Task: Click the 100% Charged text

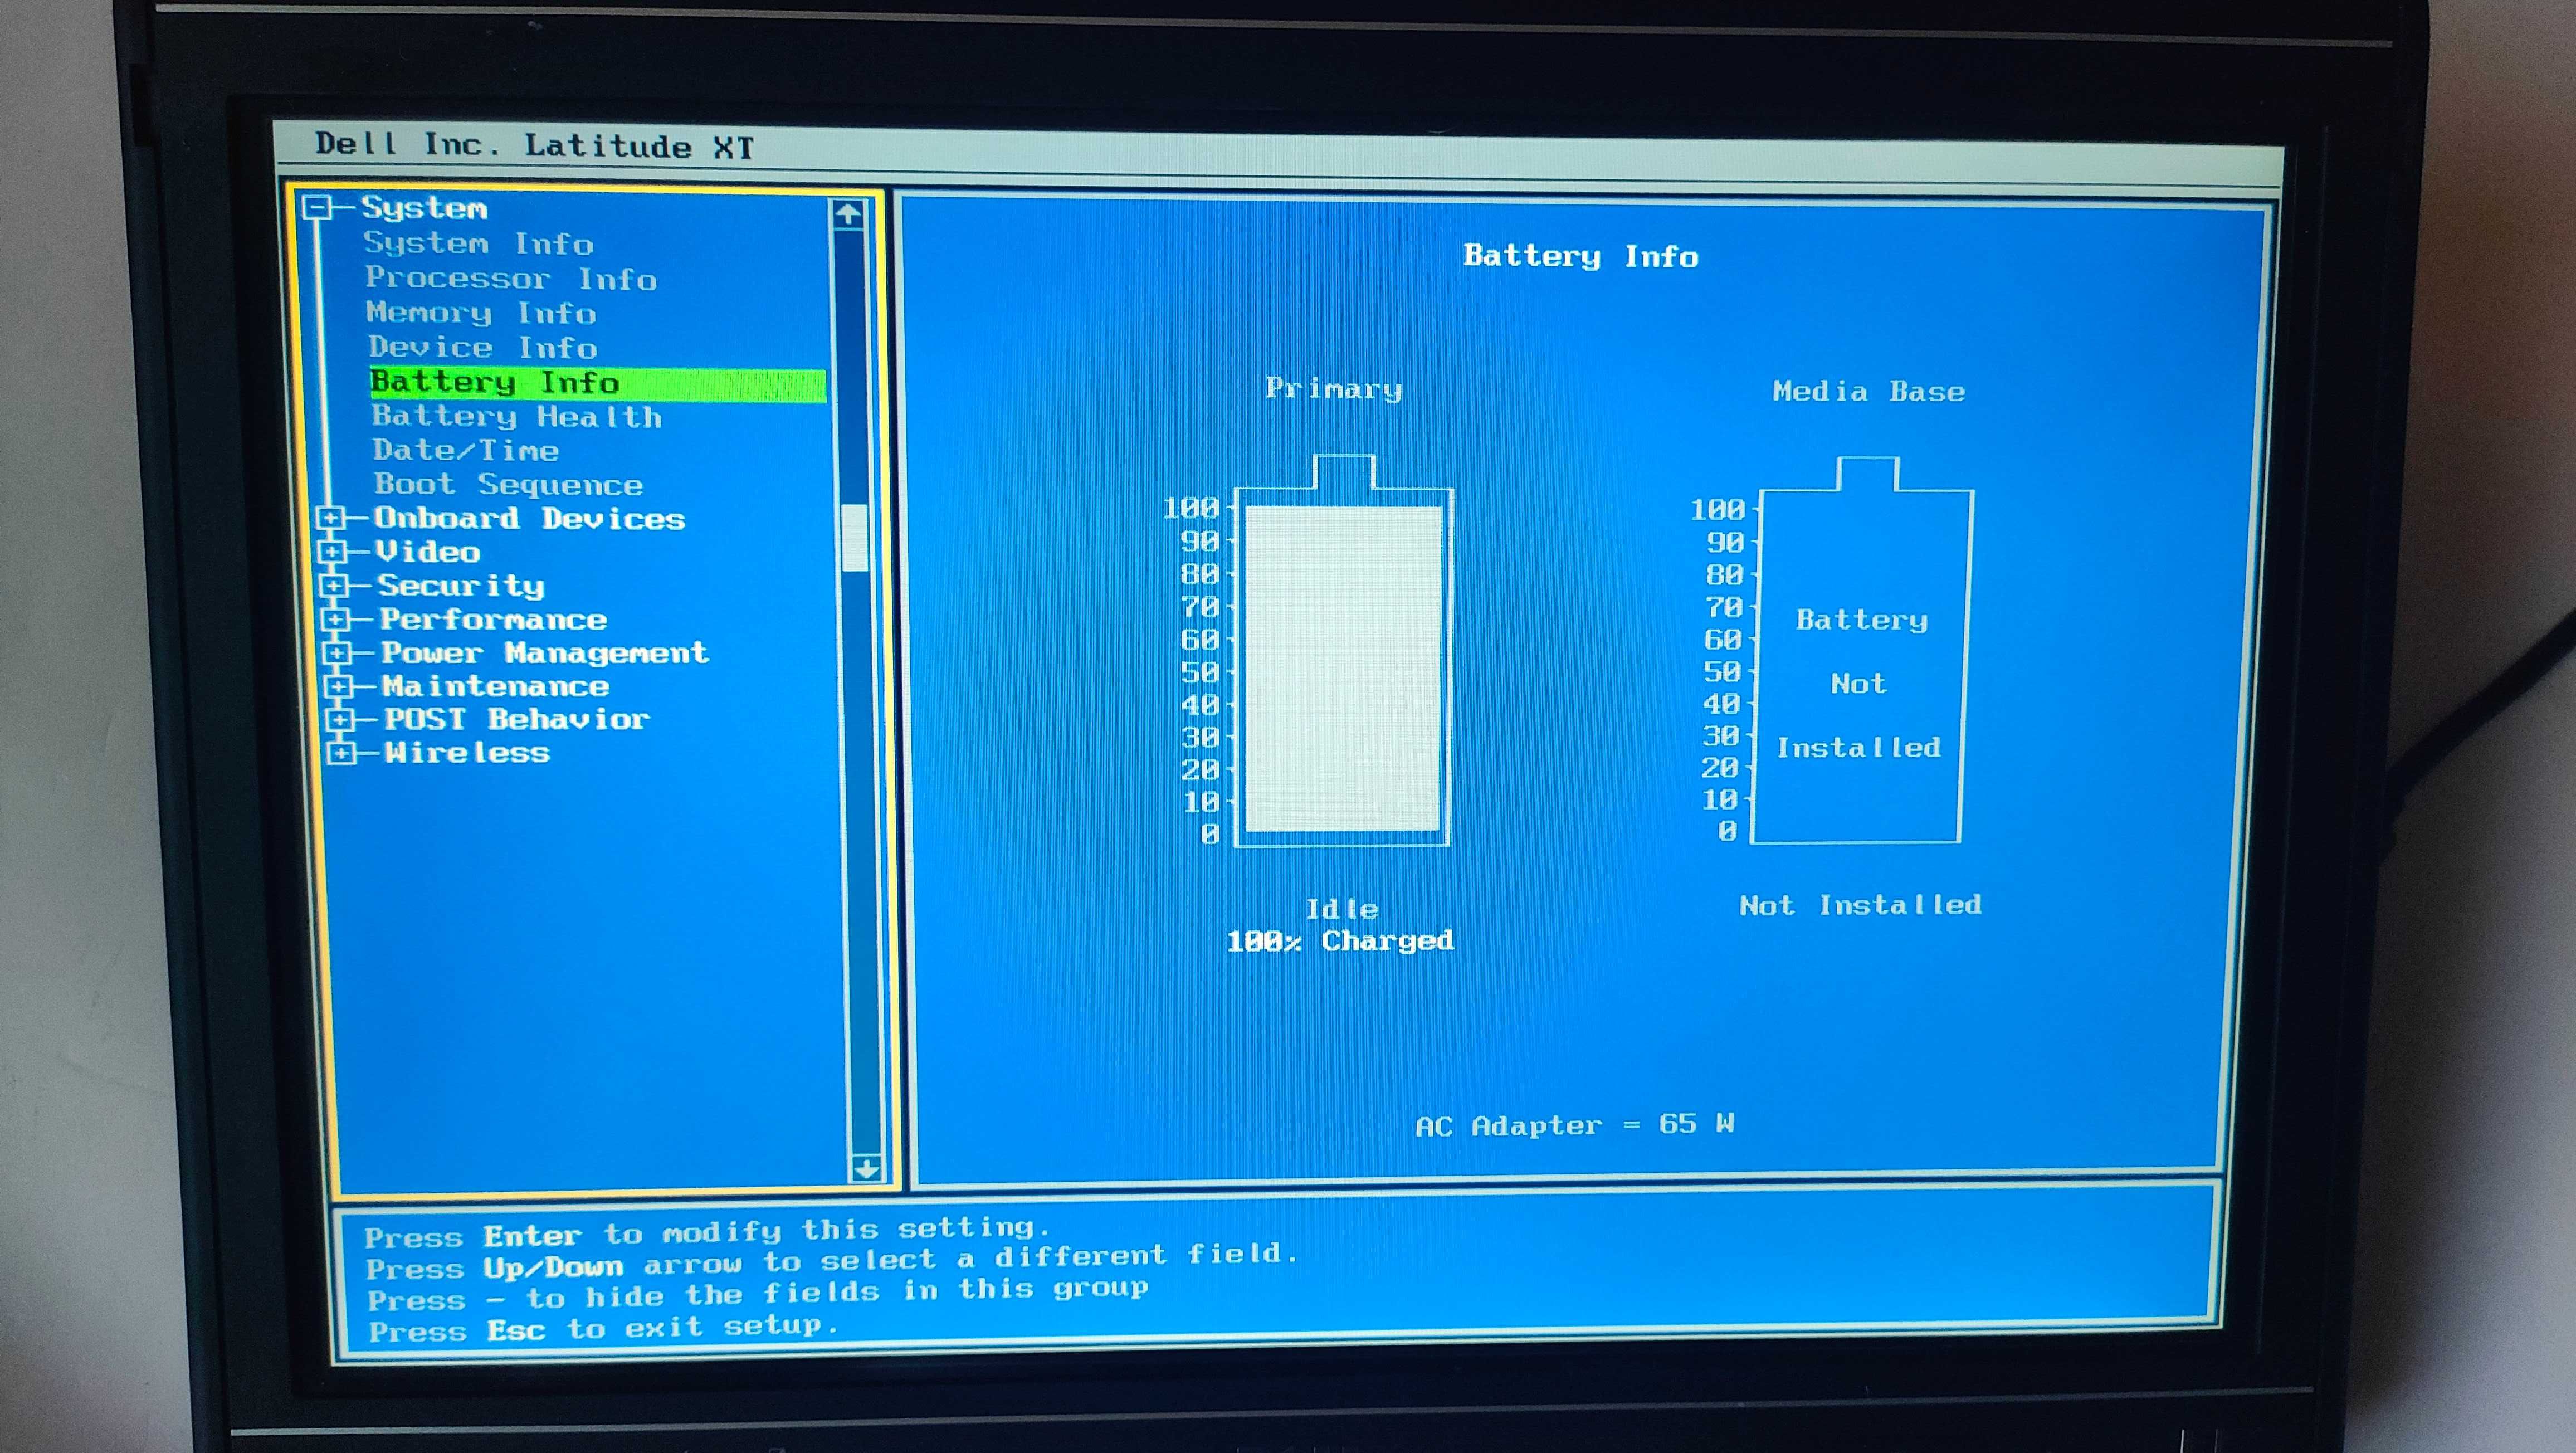Action: [1340, 941]
